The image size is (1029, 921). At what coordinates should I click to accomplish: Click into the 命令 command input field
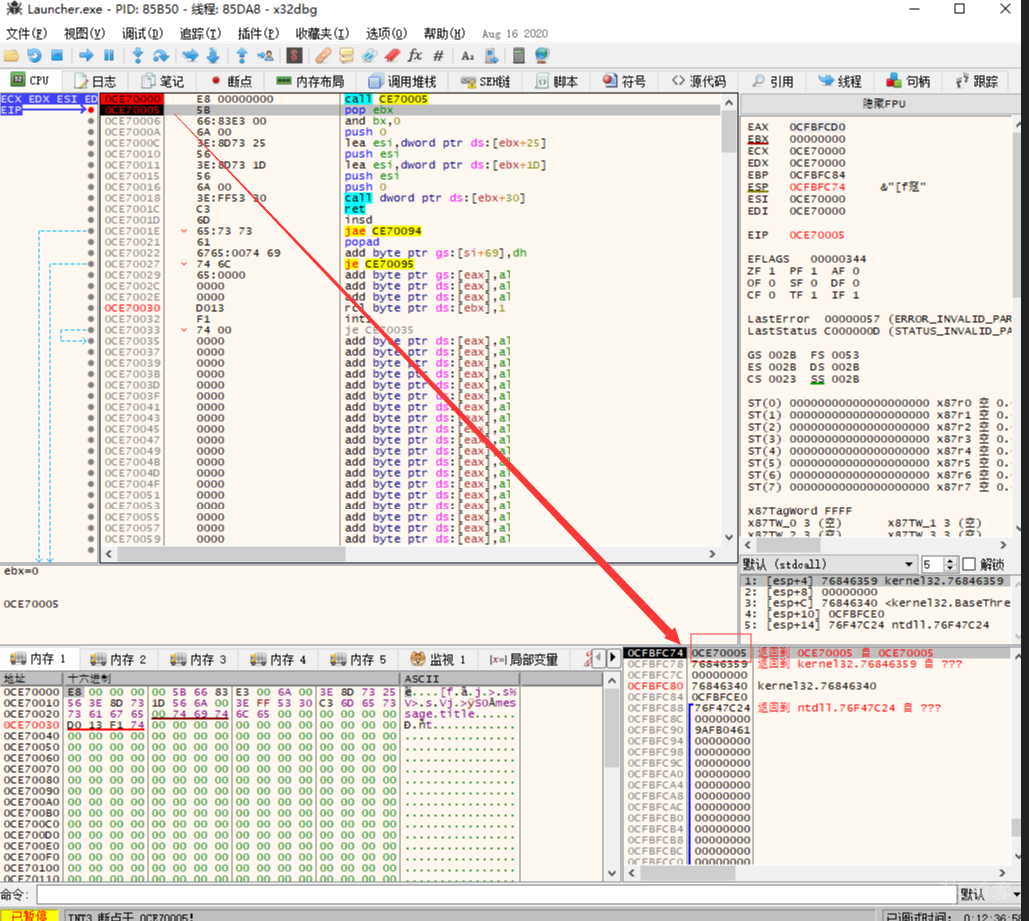tap(496, 894)
